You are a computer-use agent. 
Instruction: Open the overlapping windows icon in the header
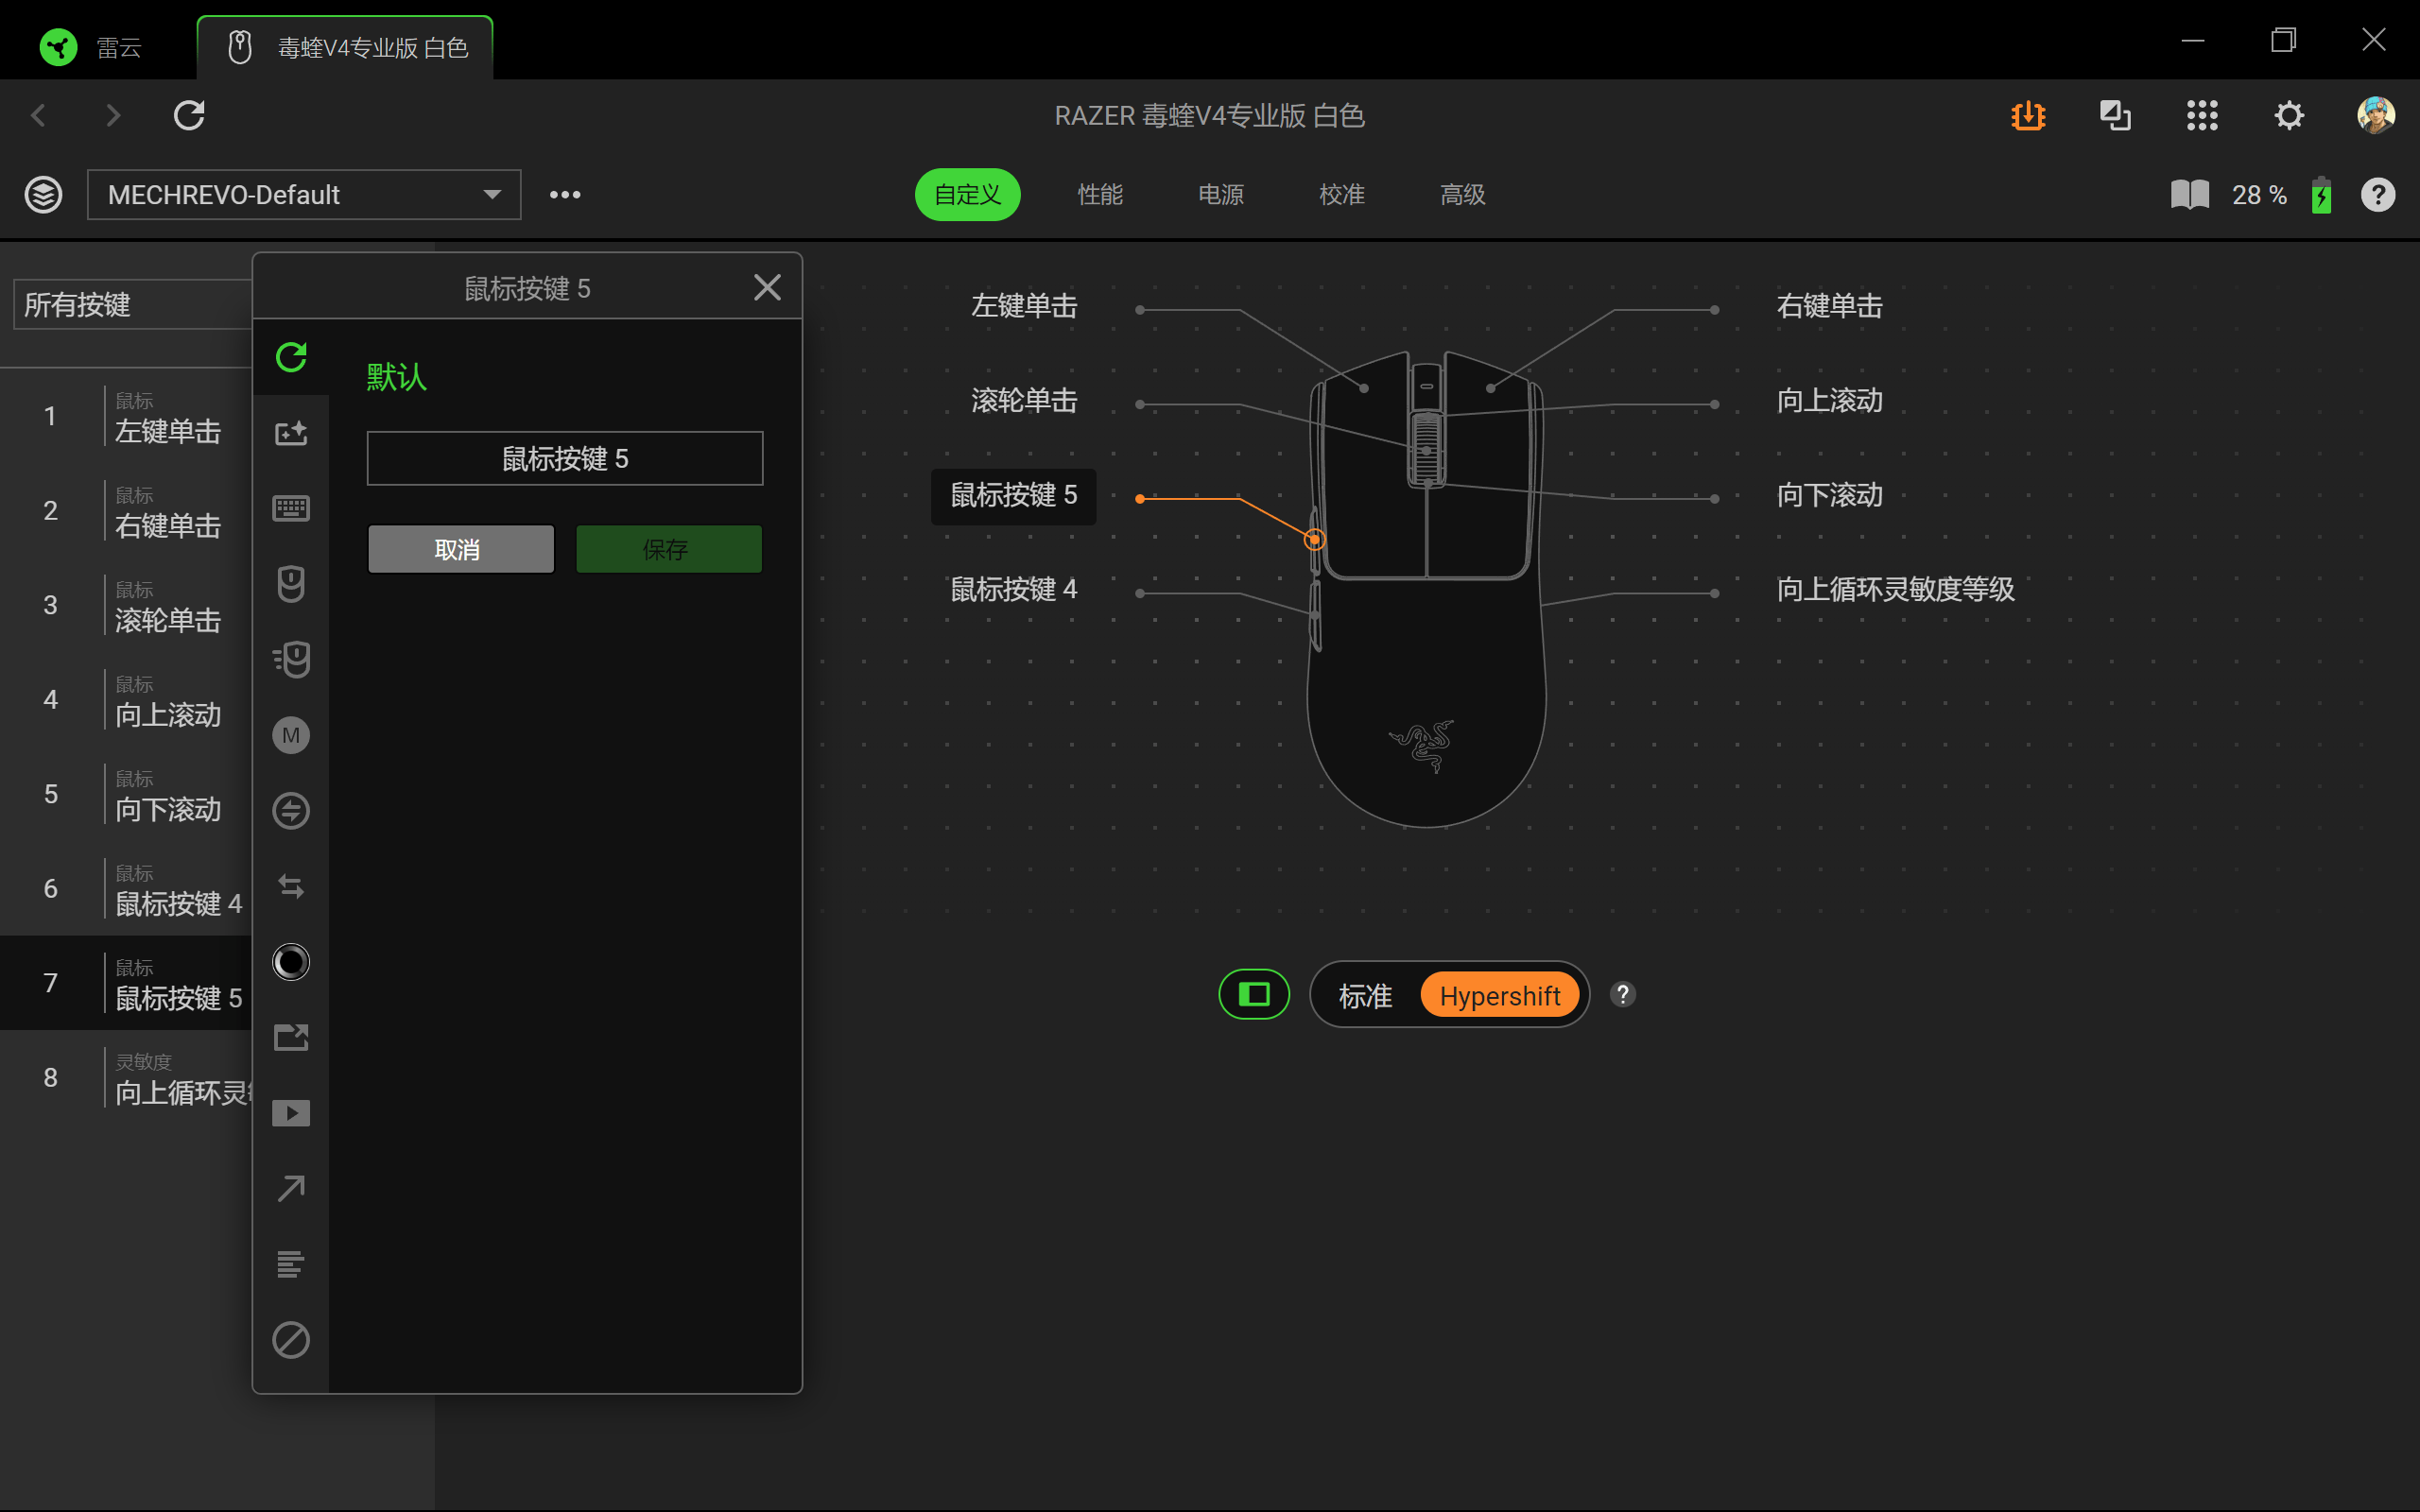pos(2115,115)
